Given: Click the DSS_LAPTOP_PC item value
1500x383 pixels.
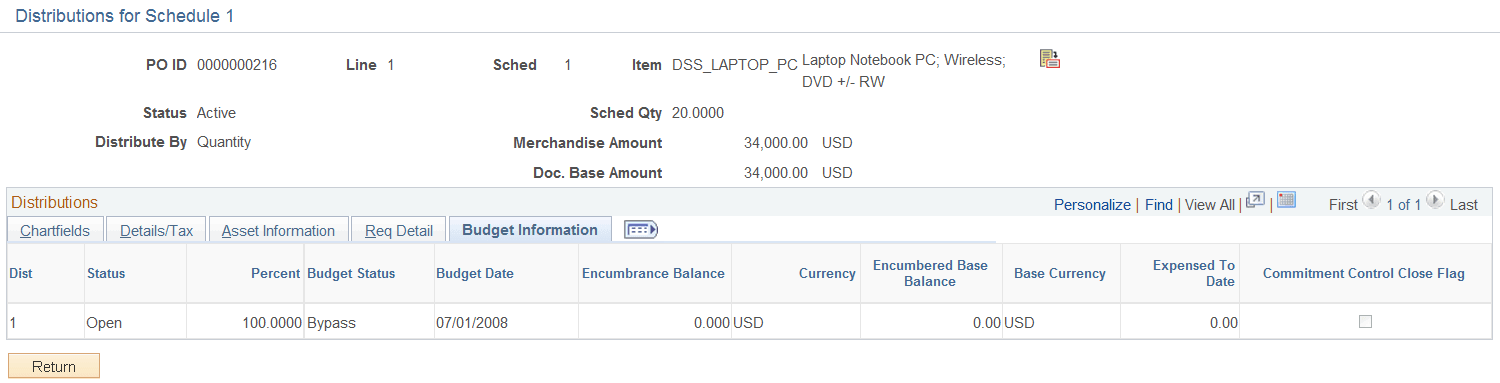Looking at the screenshot, I should (x=735, y=65).
